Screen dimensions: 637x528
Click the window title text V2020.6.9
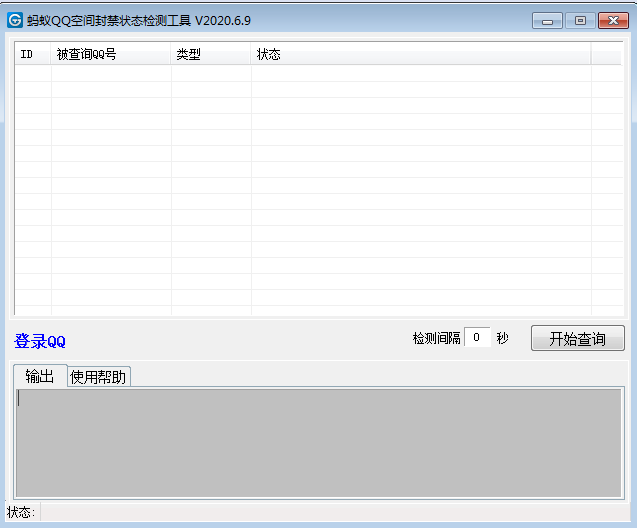(223, 21)
